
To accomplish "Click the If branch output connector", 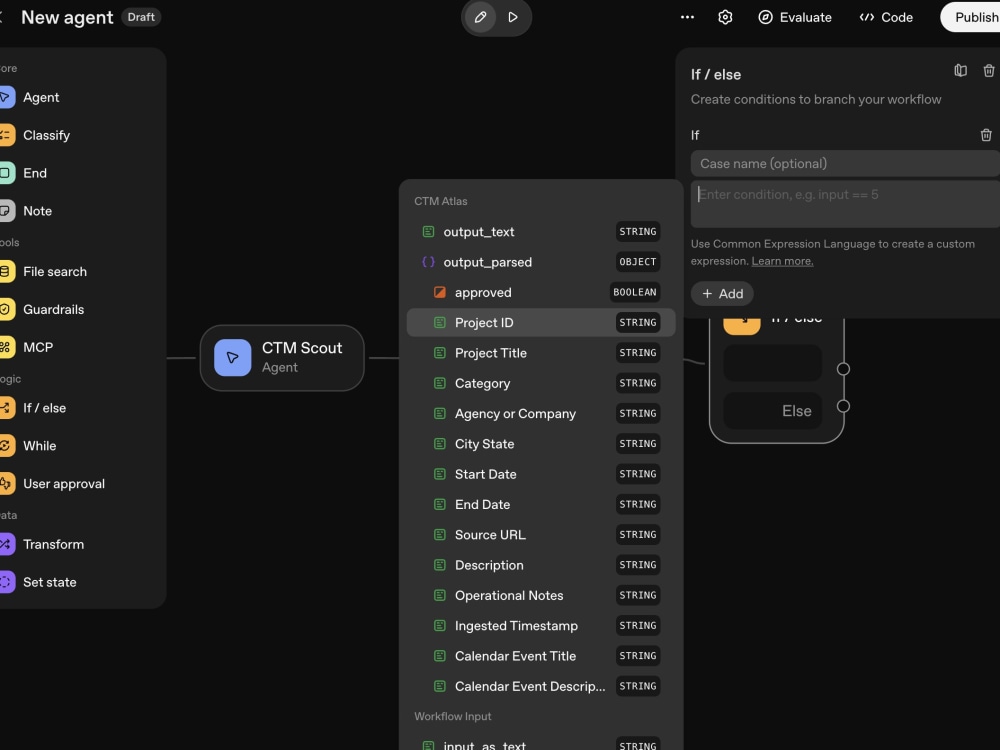I will (843, 369).
